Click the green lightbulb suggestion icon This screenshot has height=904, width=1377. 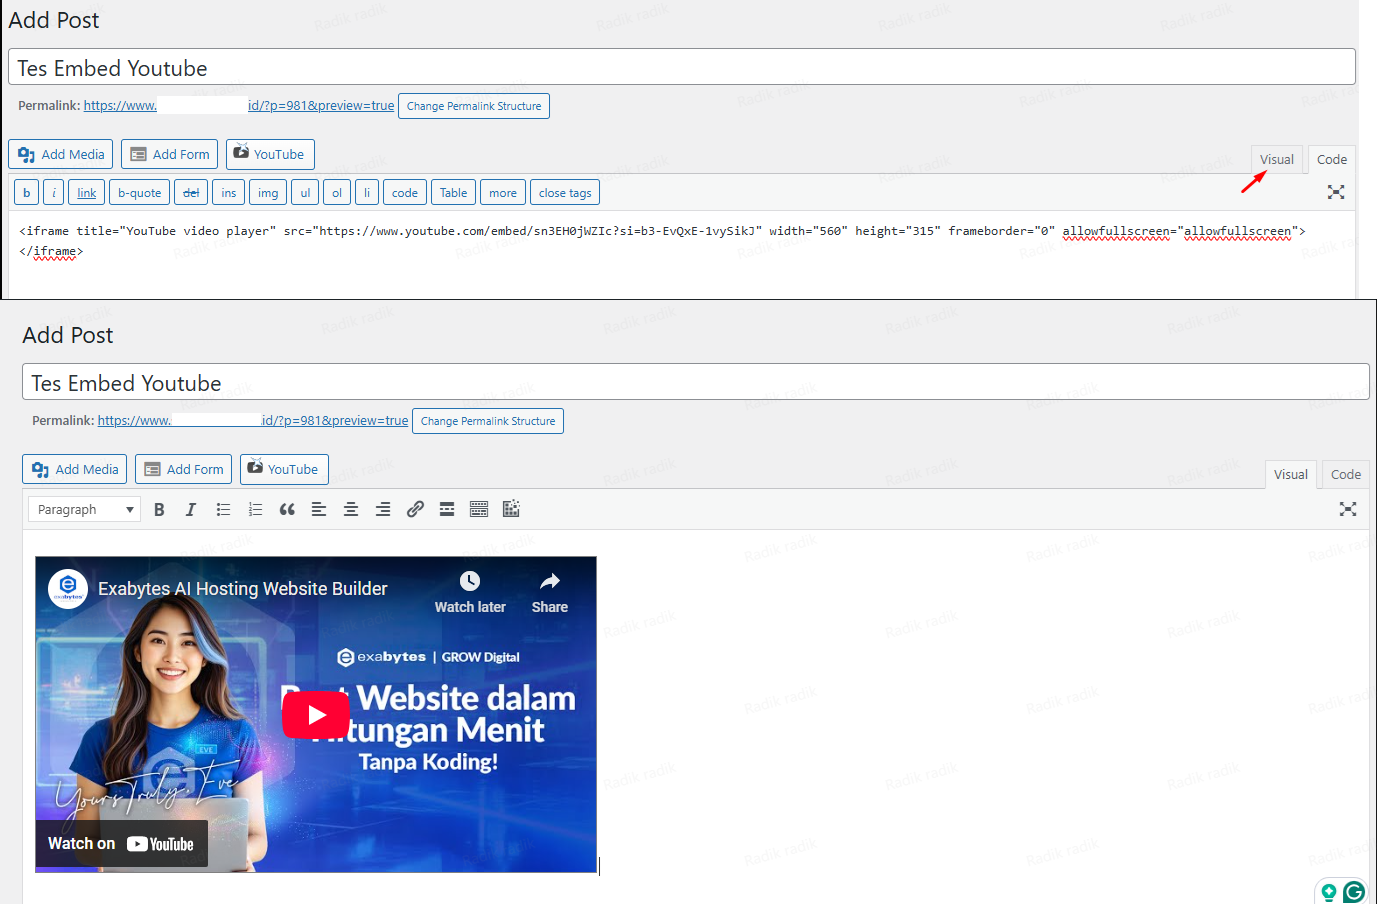1329,892
